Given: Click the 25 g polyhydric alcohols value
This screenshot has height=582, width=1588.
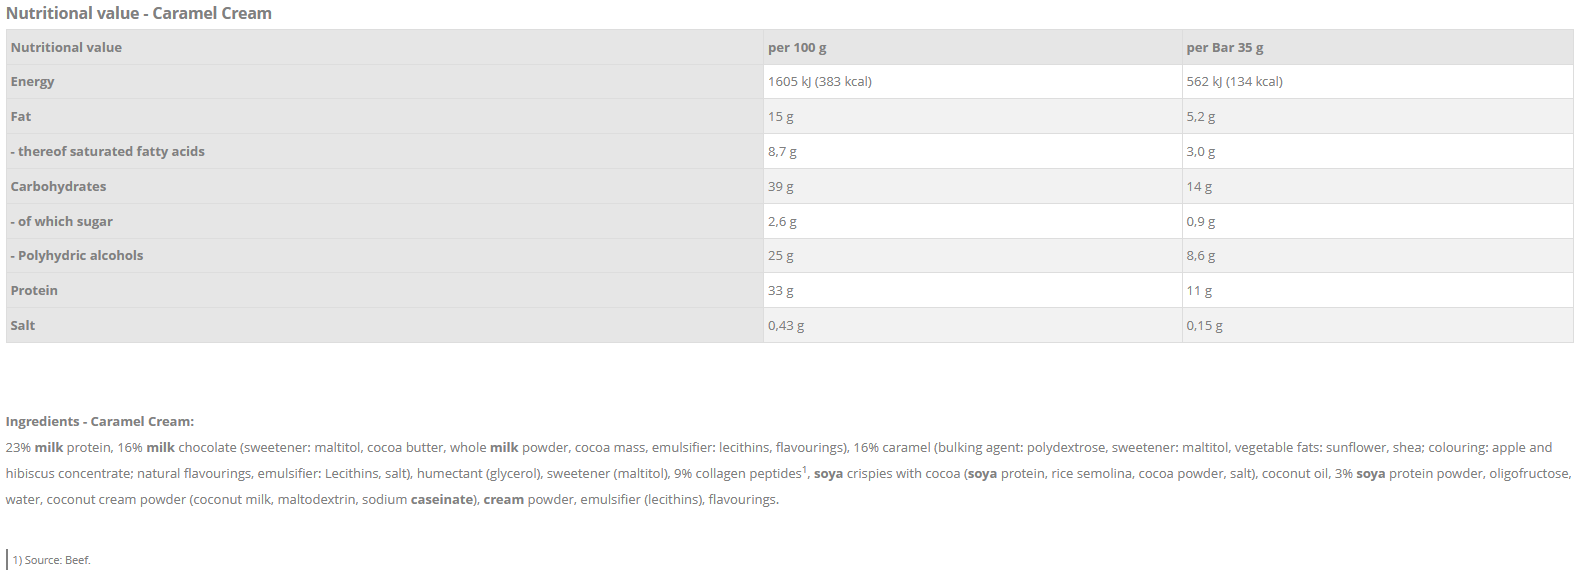Looking at the screenshot, I should [780, 256].
